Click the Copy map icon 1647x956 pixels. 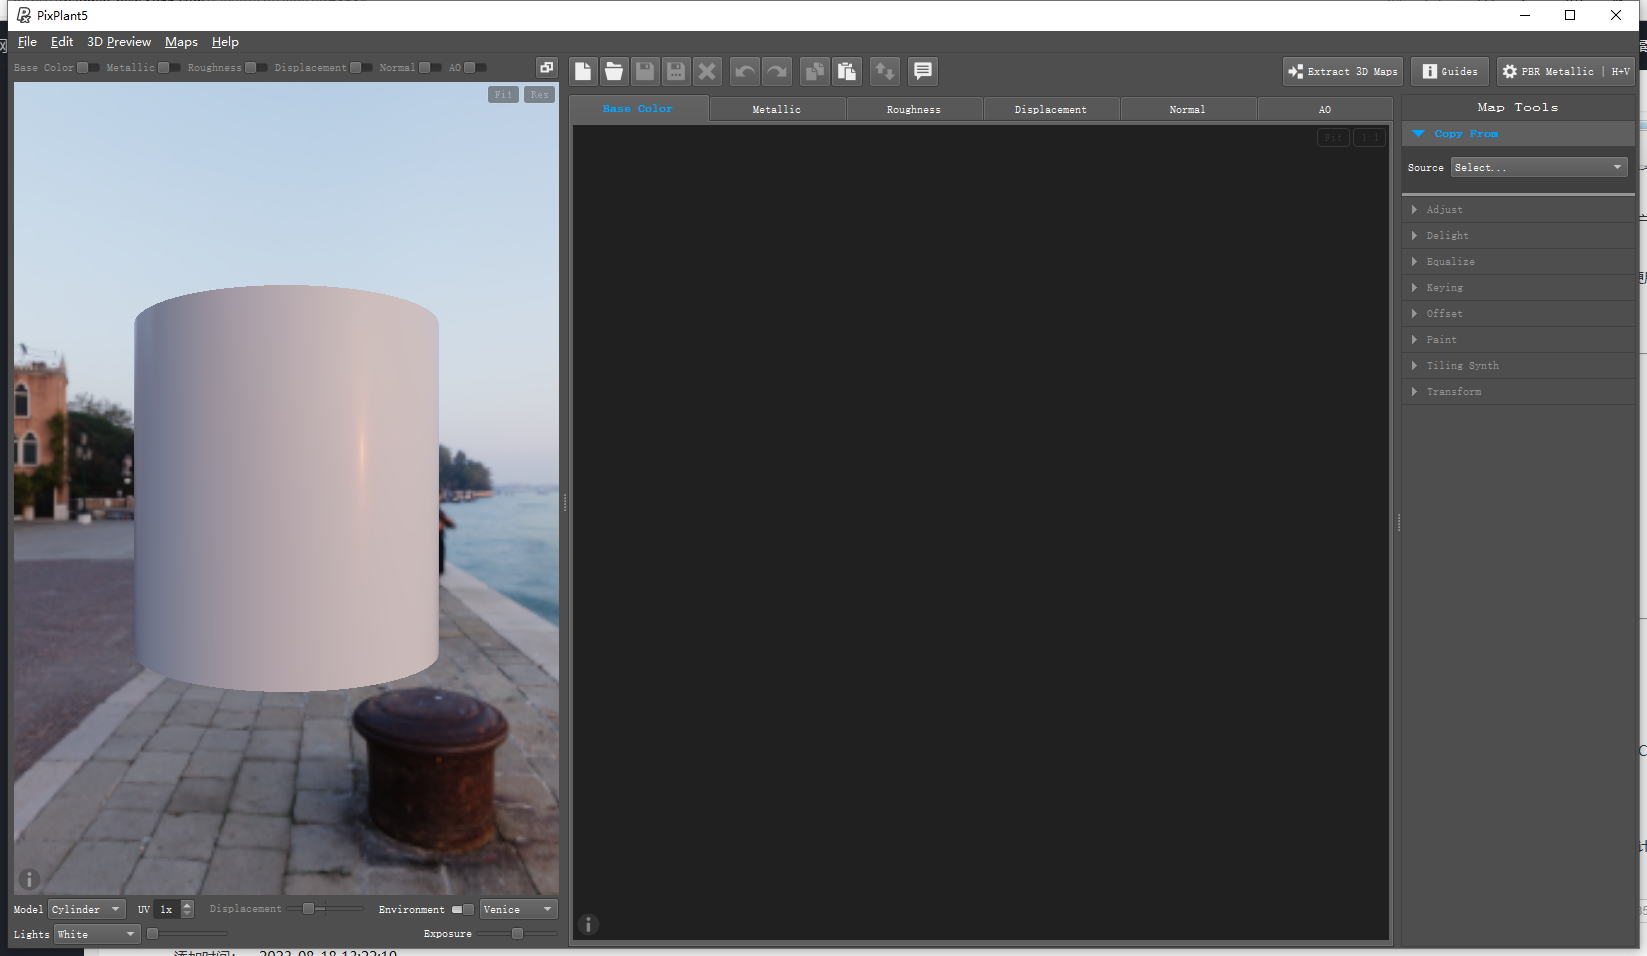click(x=815, y=71)
